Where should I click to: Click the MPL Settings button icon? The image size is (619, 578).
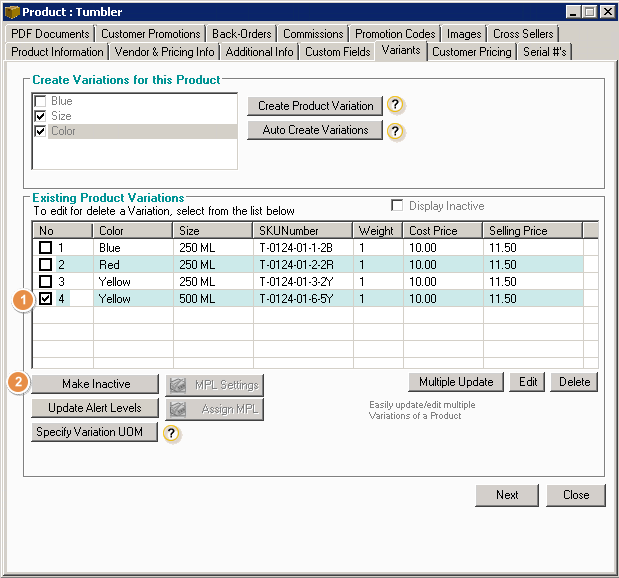pos(179,384)
